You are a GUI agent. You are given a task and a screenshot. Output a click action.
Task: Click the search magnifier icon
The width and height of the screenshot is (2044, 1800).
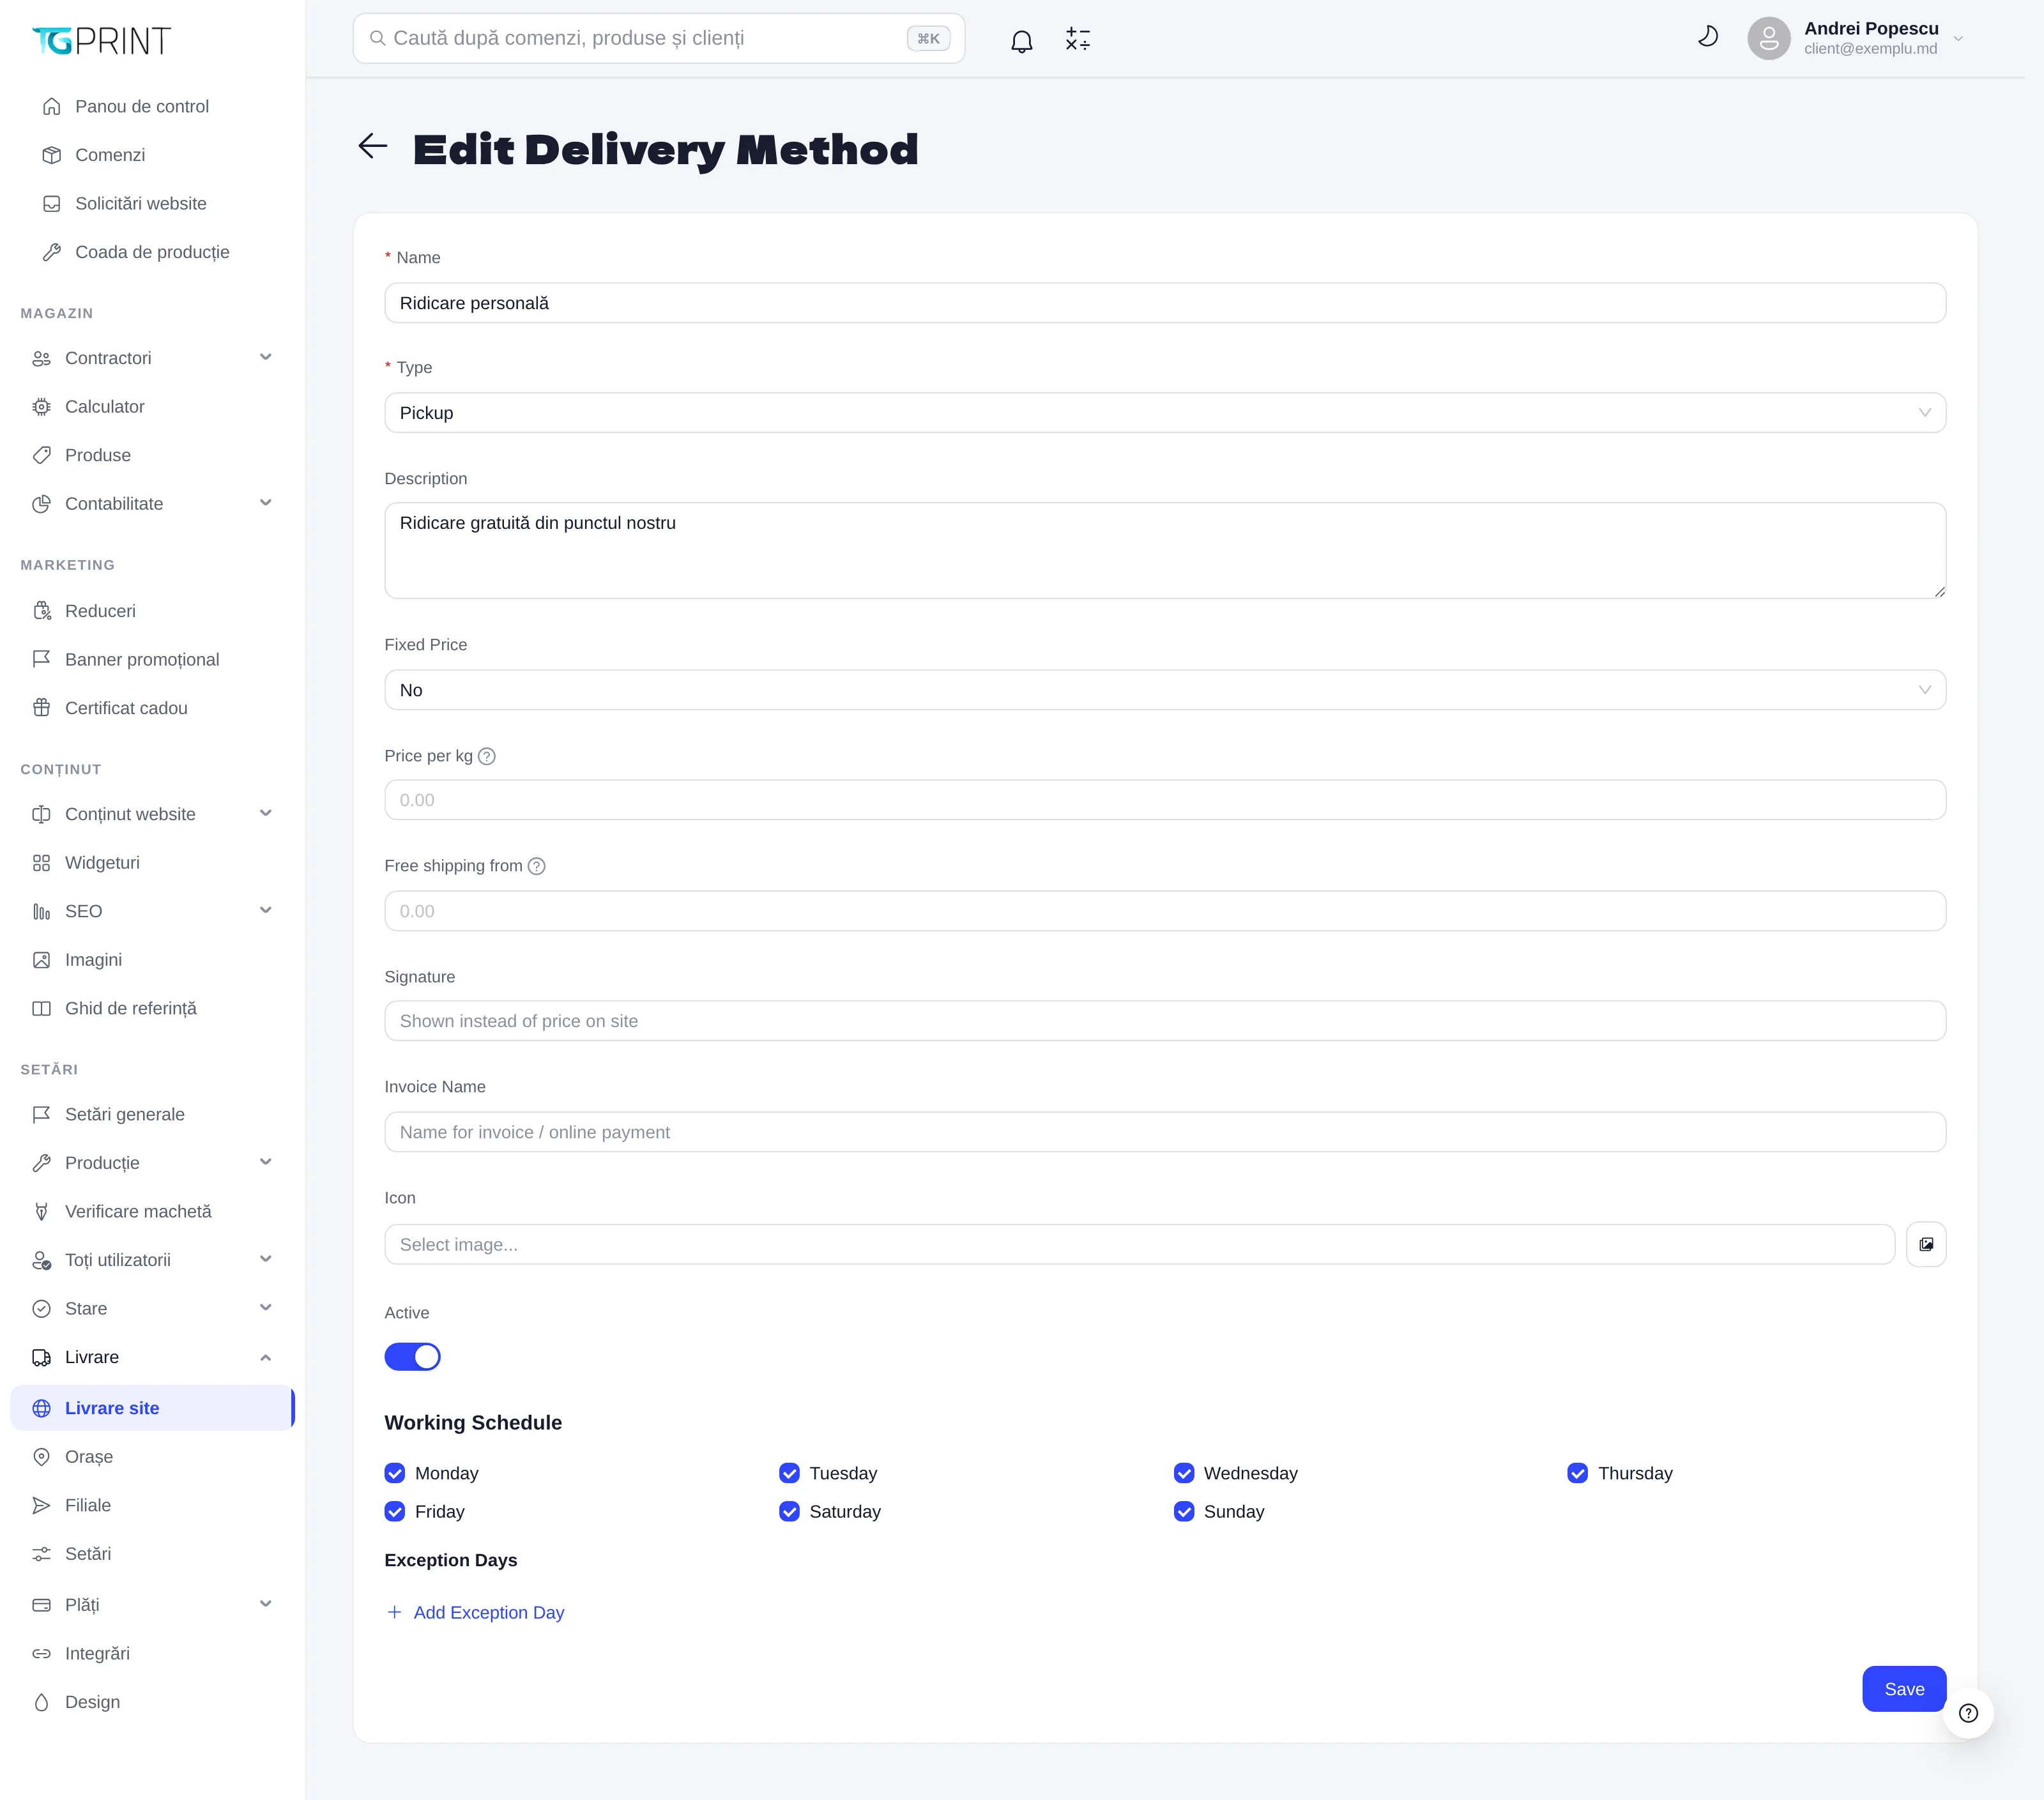[x=378, y=38]
